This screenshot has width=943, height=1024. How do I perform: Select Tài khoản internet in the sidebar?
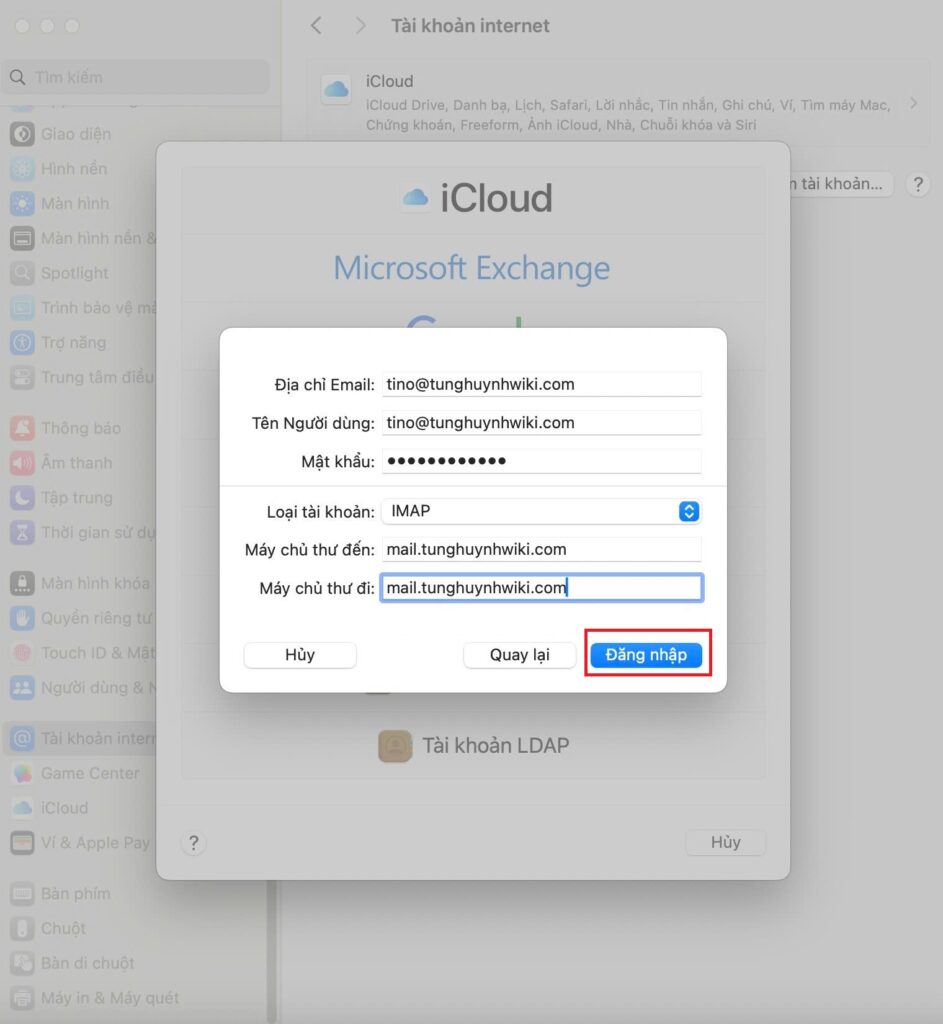tap(80, 738)
